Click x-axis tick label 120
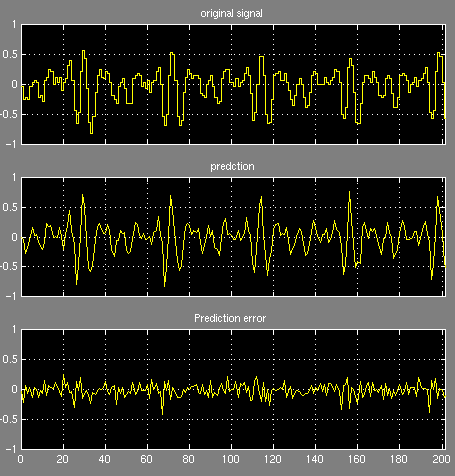Image resolution: width=455 pixels, height=476 pixels. [273, 459]
